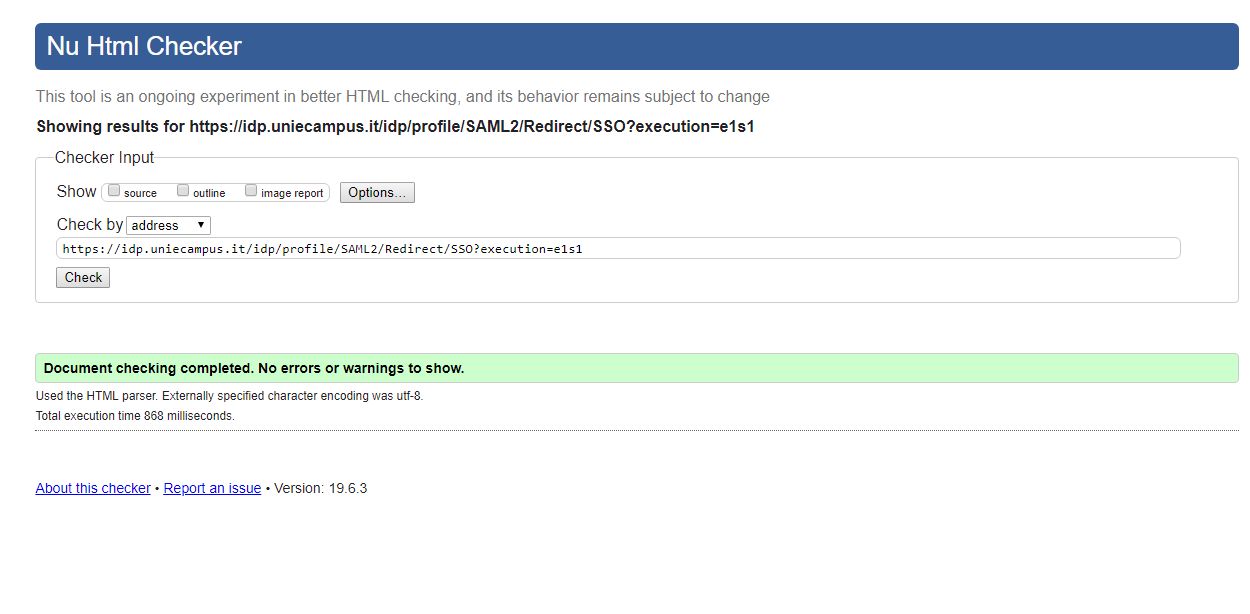Enable the outline checkbox
This screenshot has width=1250, height=614.
(183, 191)
